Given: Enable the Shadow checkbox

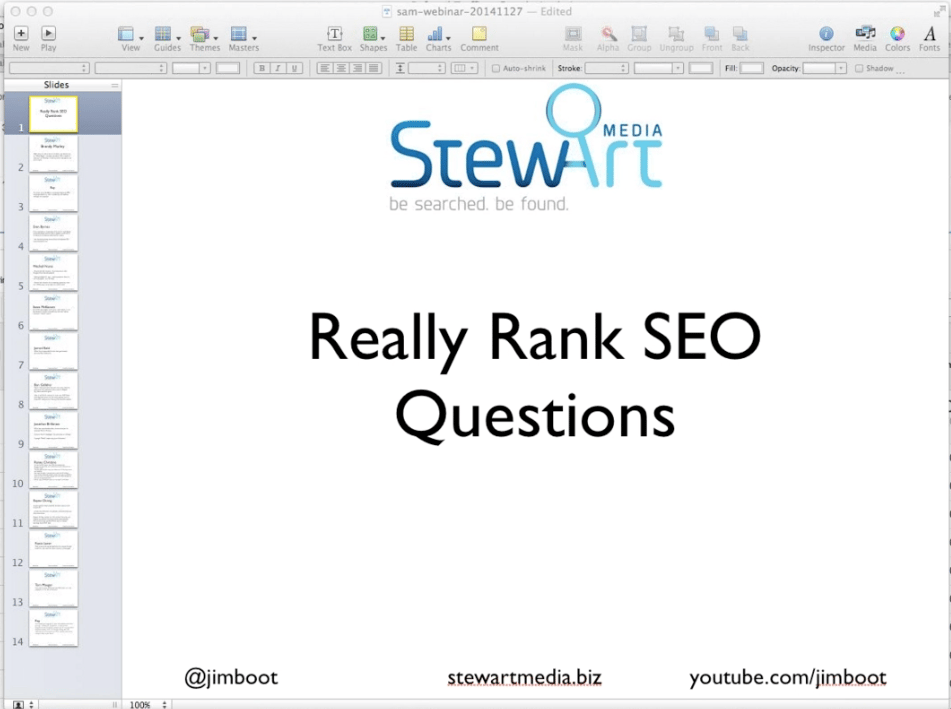Looking at the screenshot, I should (859, 69).
